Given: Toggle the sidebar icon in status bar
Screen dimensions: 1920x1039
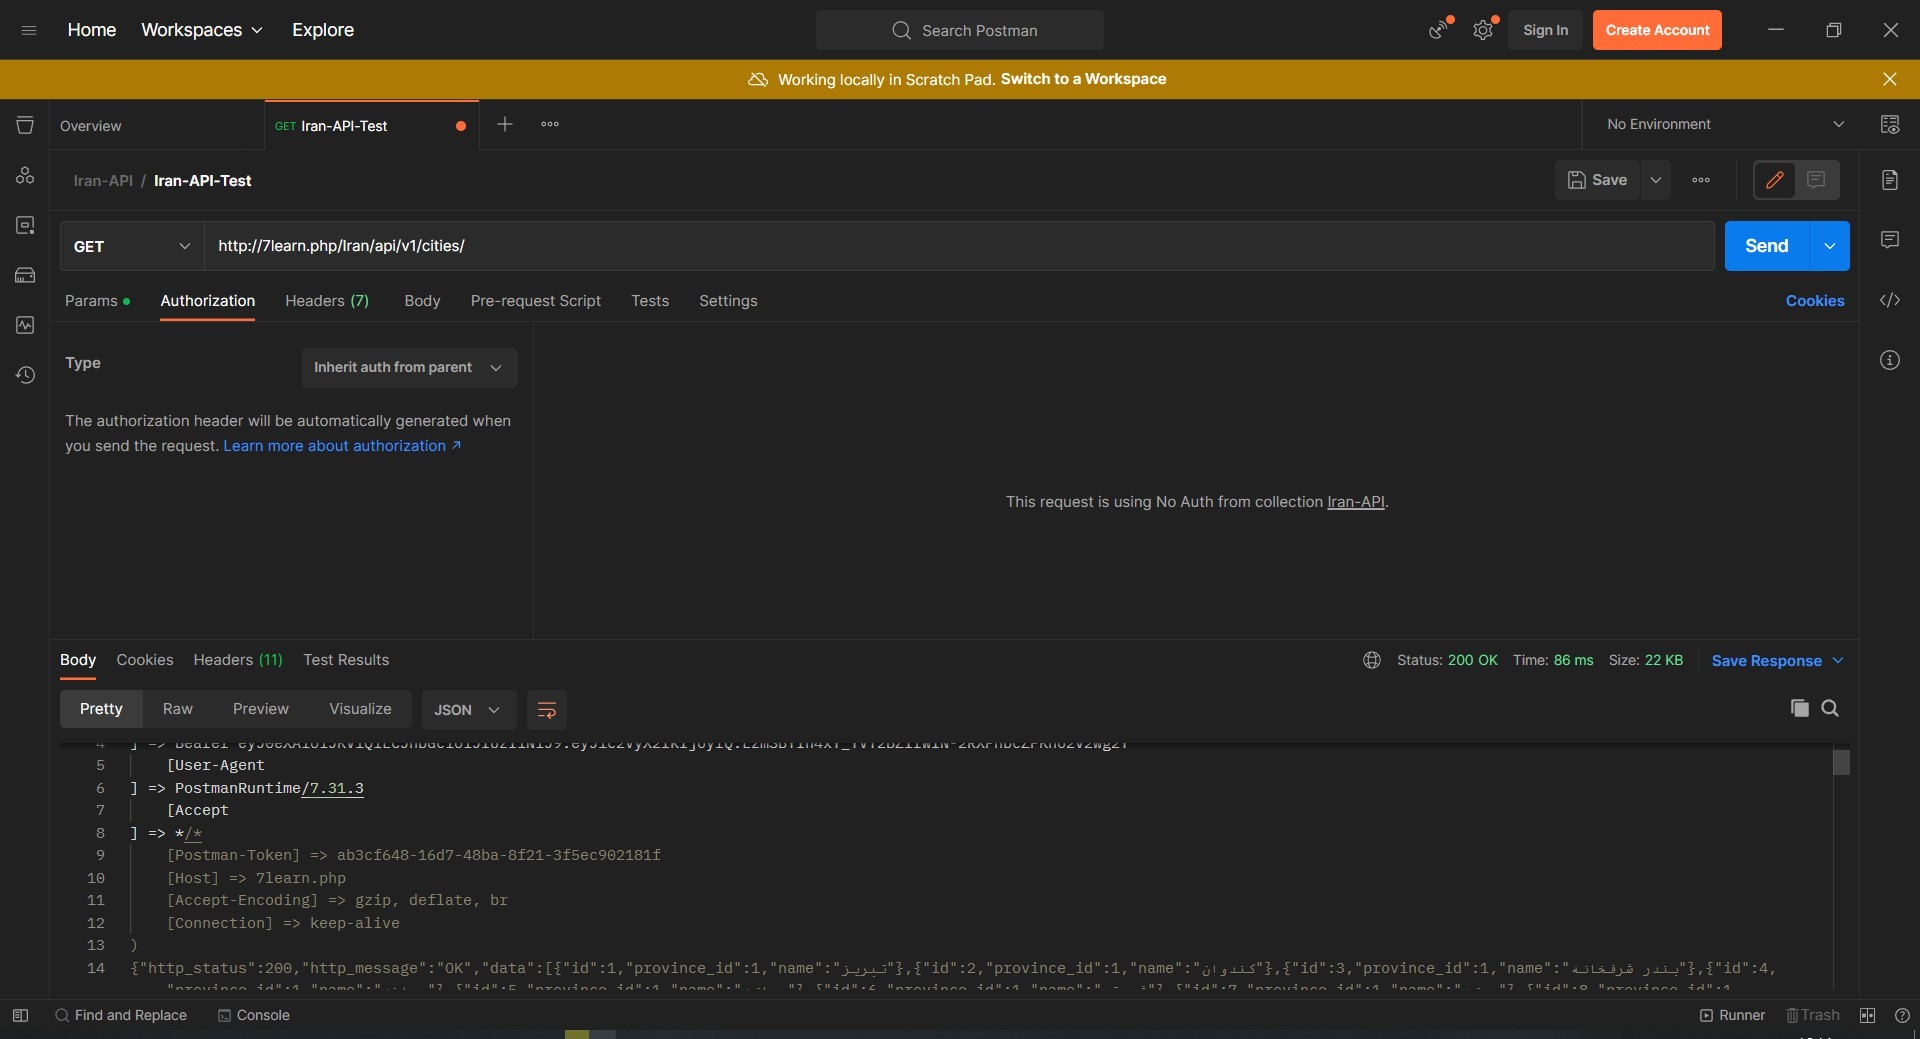Looking at the screenshot, I should coord(20,1015).
